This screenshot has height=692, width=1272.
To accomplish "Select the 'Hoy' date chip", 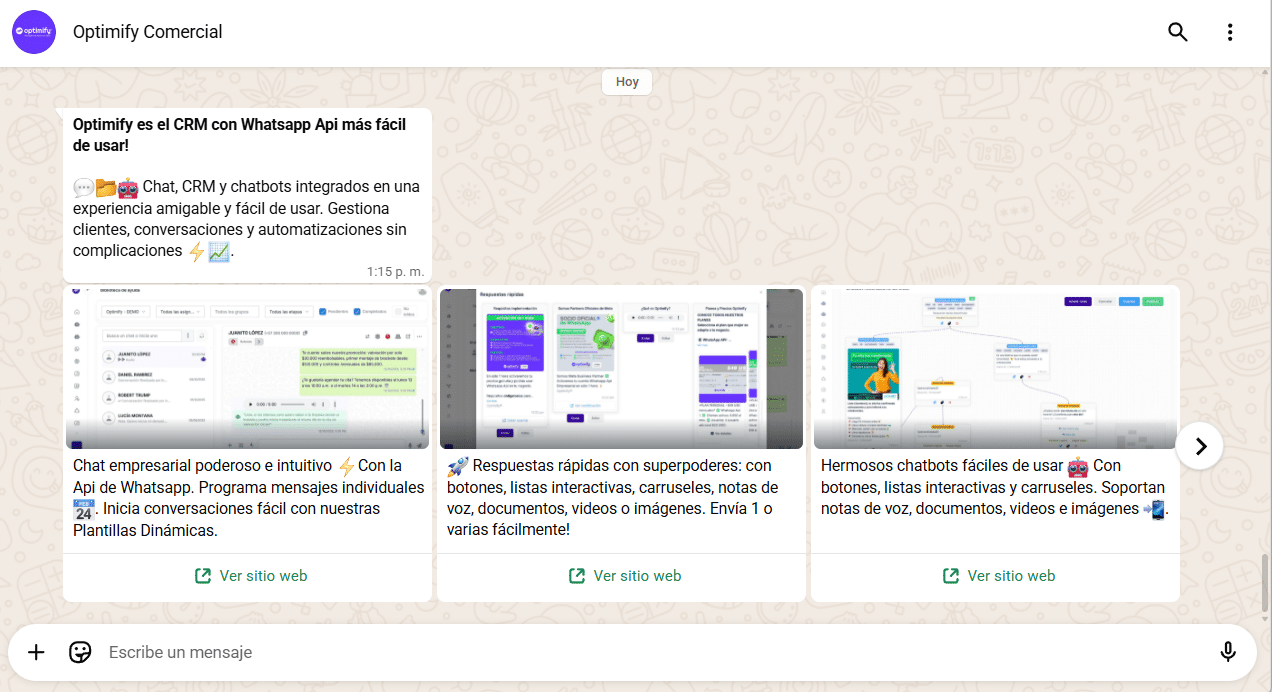I will (627, 82).
